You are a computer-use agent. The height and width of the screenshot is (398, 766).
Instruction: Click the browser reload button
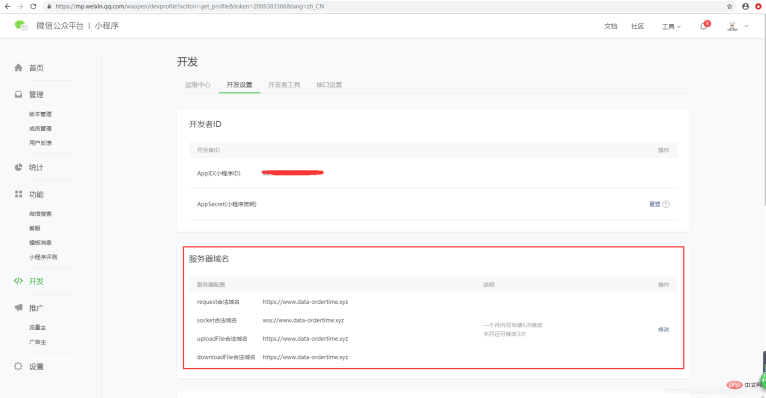[x=33, y=6]
